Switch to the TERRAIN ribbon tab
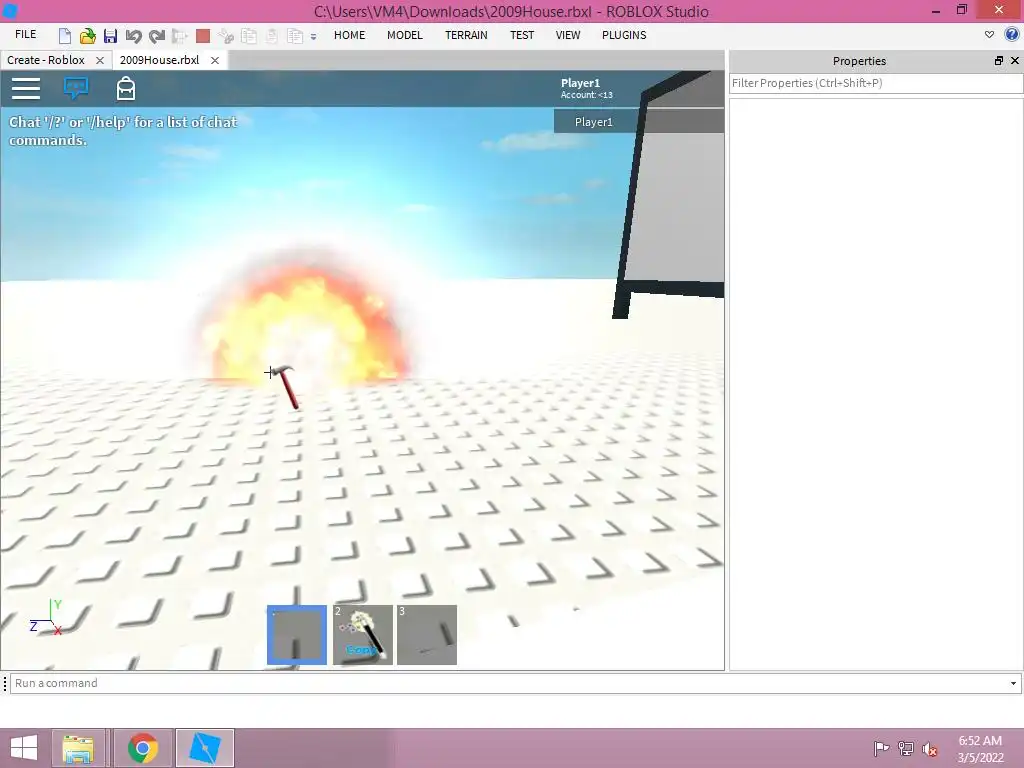This screenshot has width=1024, height=768. (466, 35)
